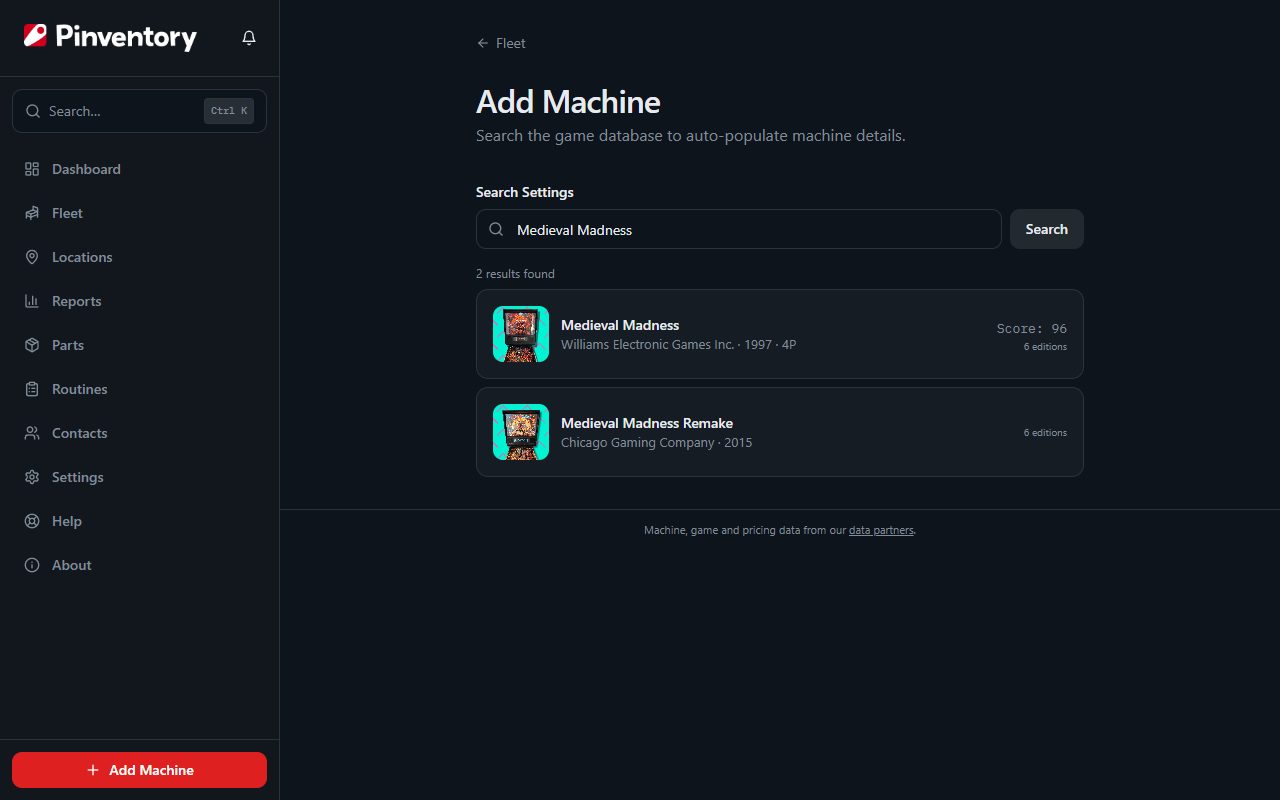Go to Locations page
1280x800 pixels.
coord(139,257)
